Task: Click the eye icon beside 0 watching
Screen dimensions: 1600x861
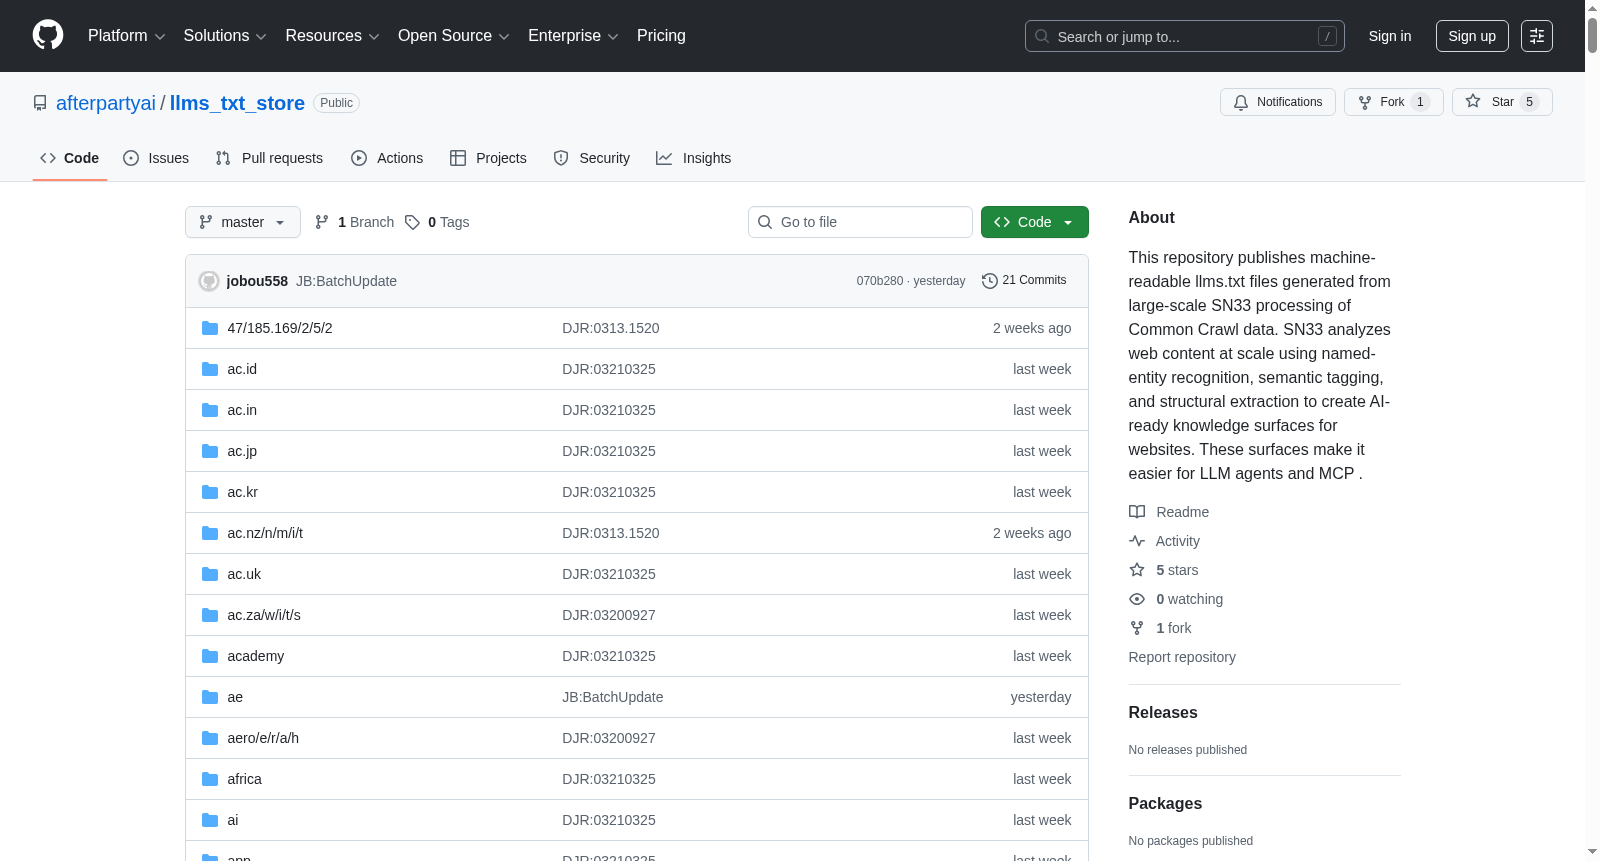Action: [x=1137, y=599]
